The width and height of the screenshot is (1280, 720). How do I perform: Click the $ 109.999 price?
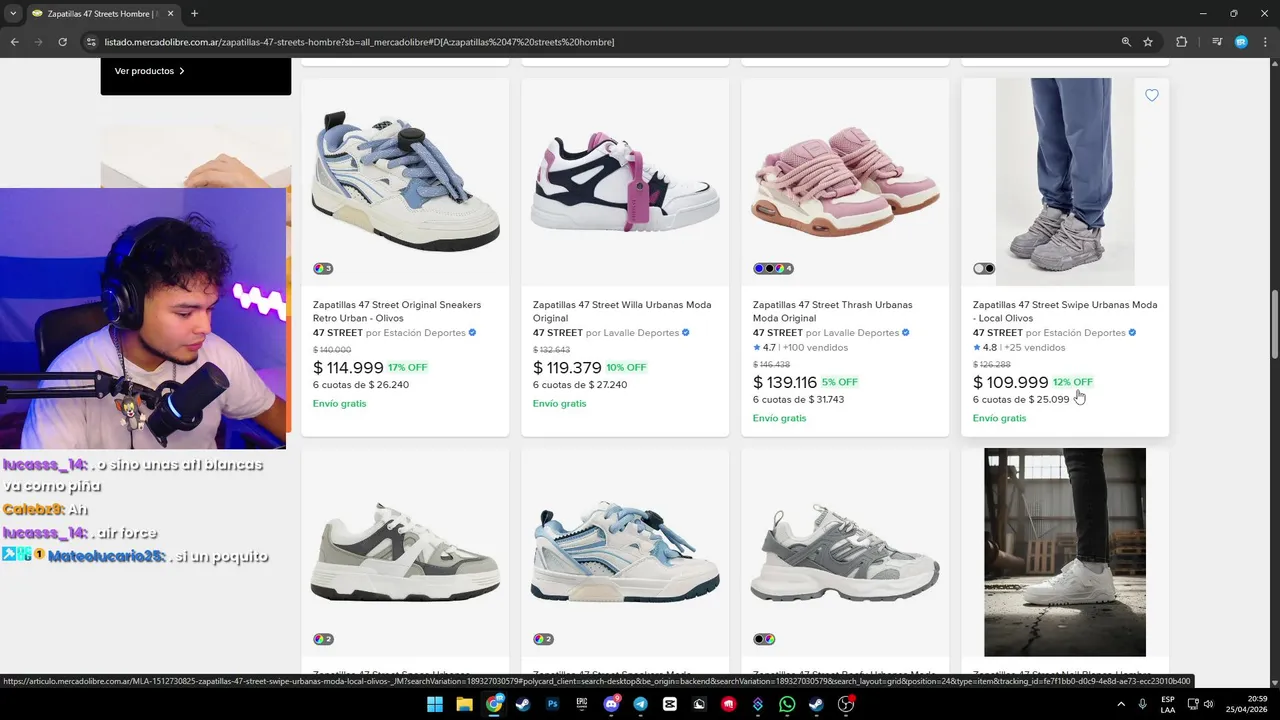tap(1011, 382)
